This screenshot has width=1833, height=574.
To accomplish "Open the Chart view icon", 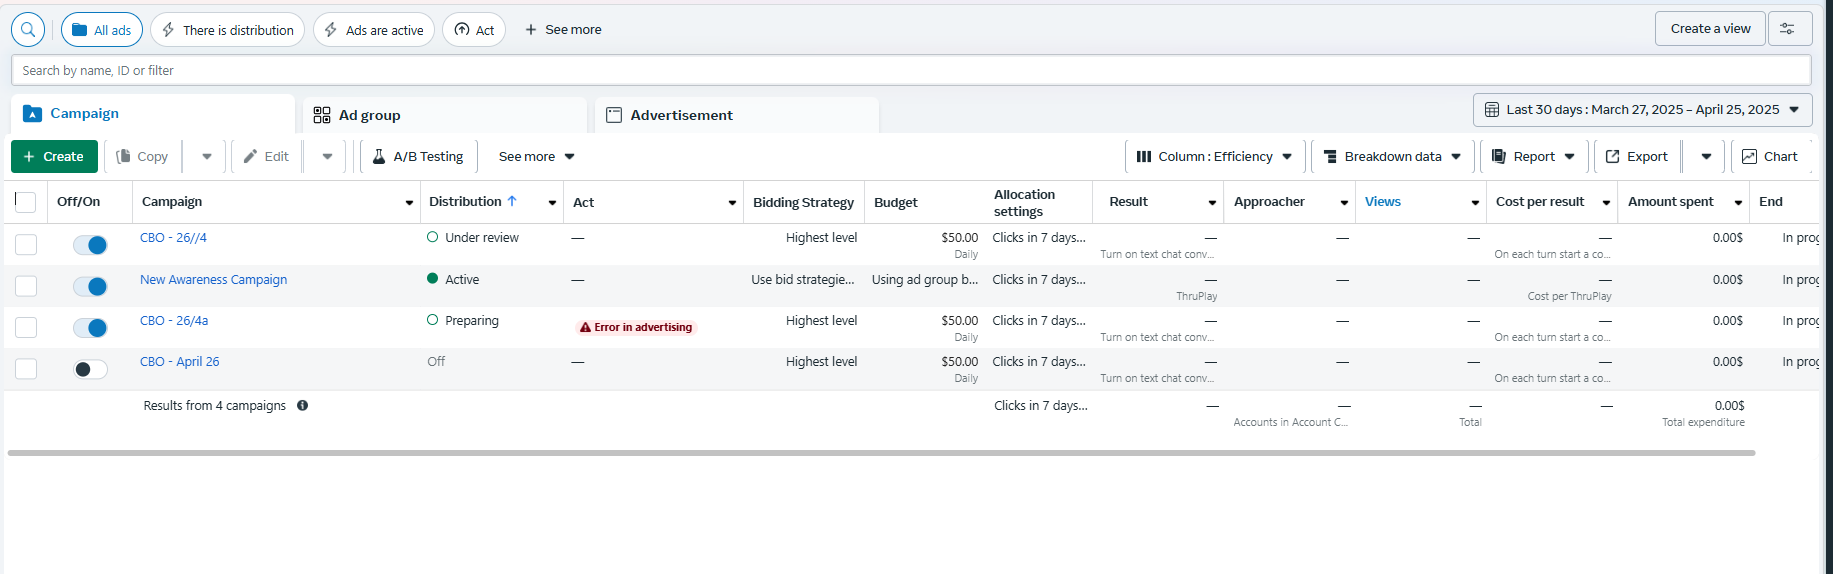I will (1749, 157).
